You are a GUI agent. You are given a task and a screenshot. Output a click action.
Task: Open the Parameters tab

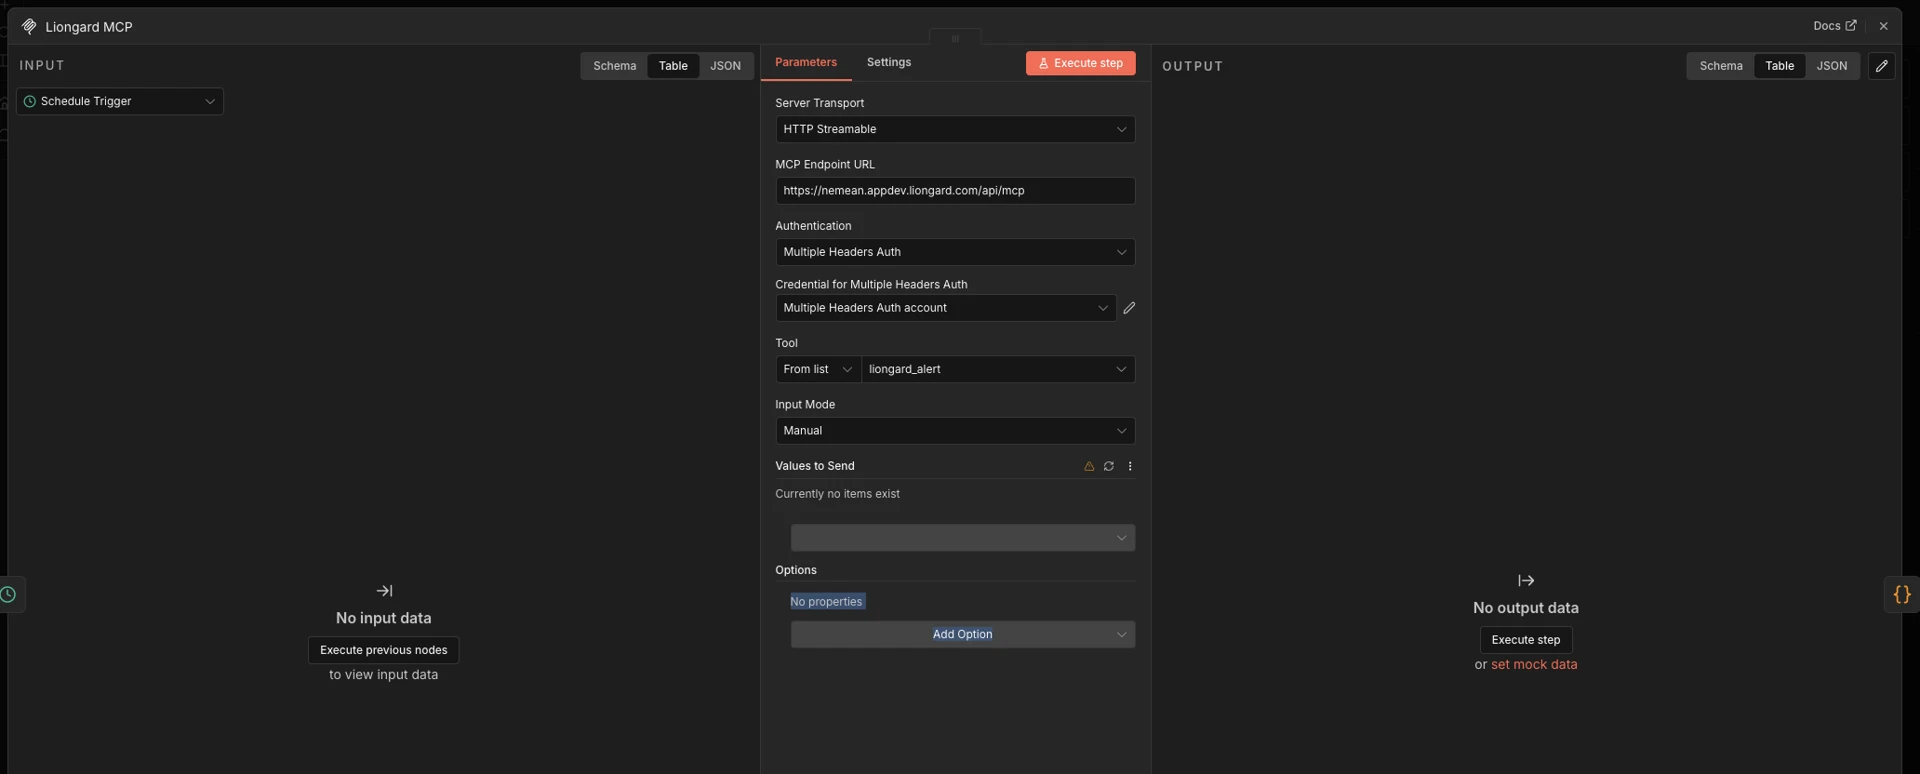click(x=805, y=62)
